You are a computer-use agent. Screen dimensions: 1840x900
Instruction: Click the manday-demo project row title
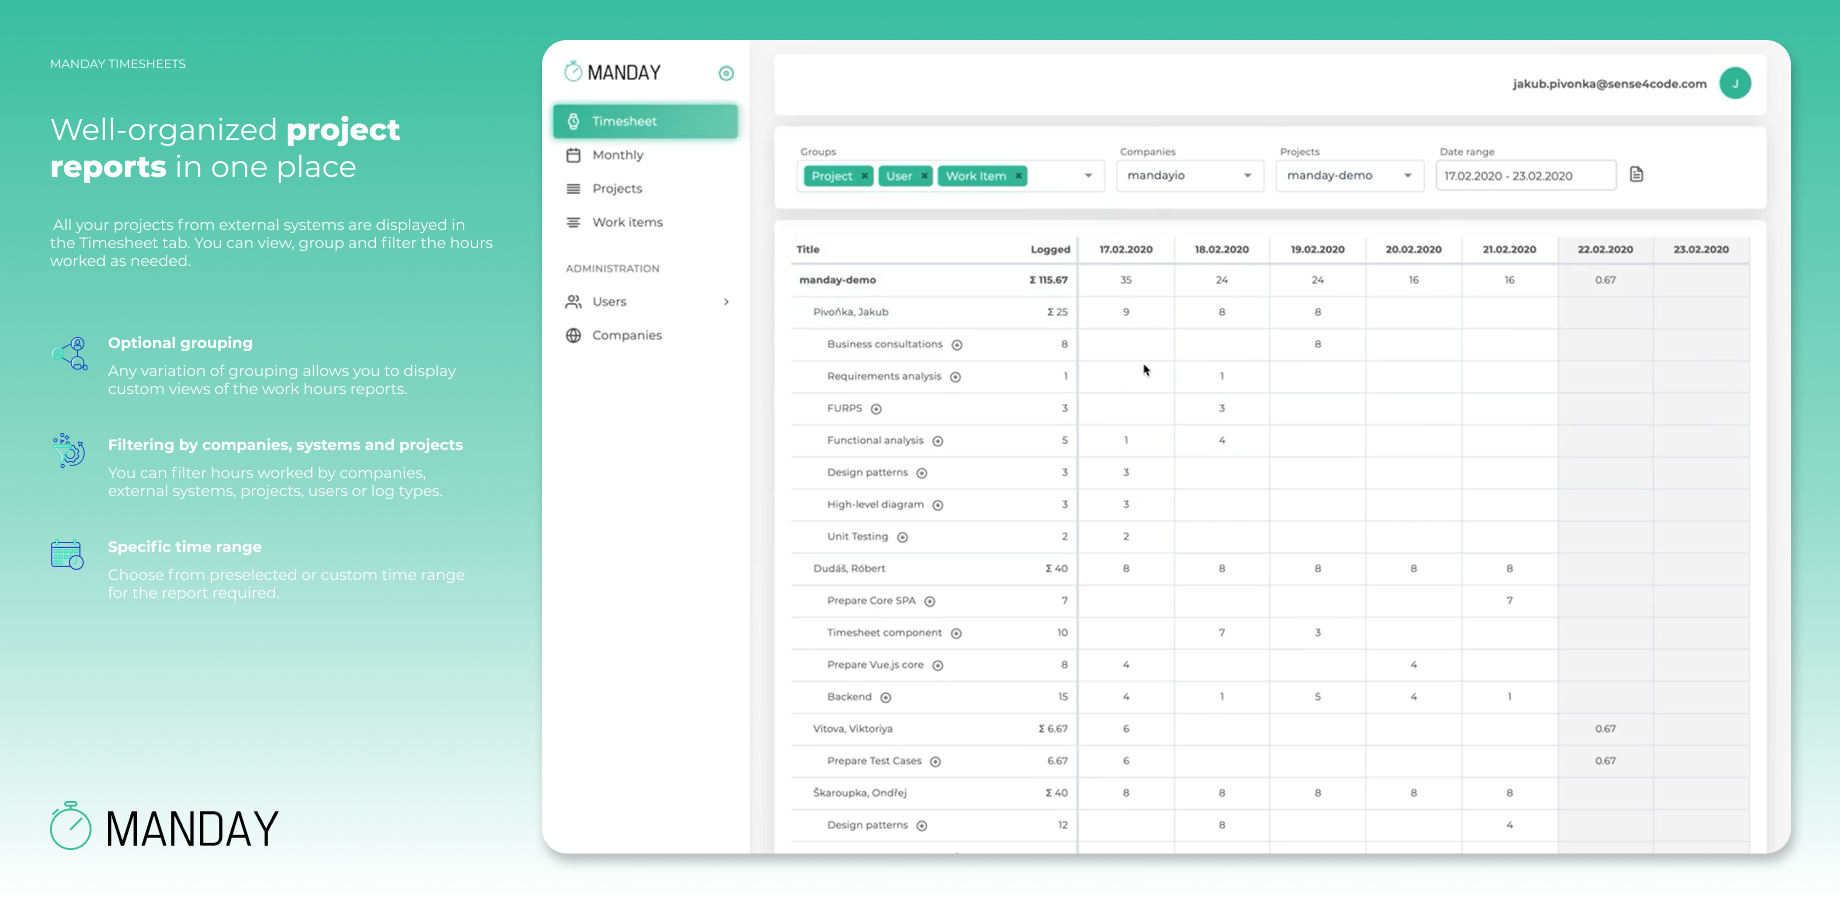point(838,280)
